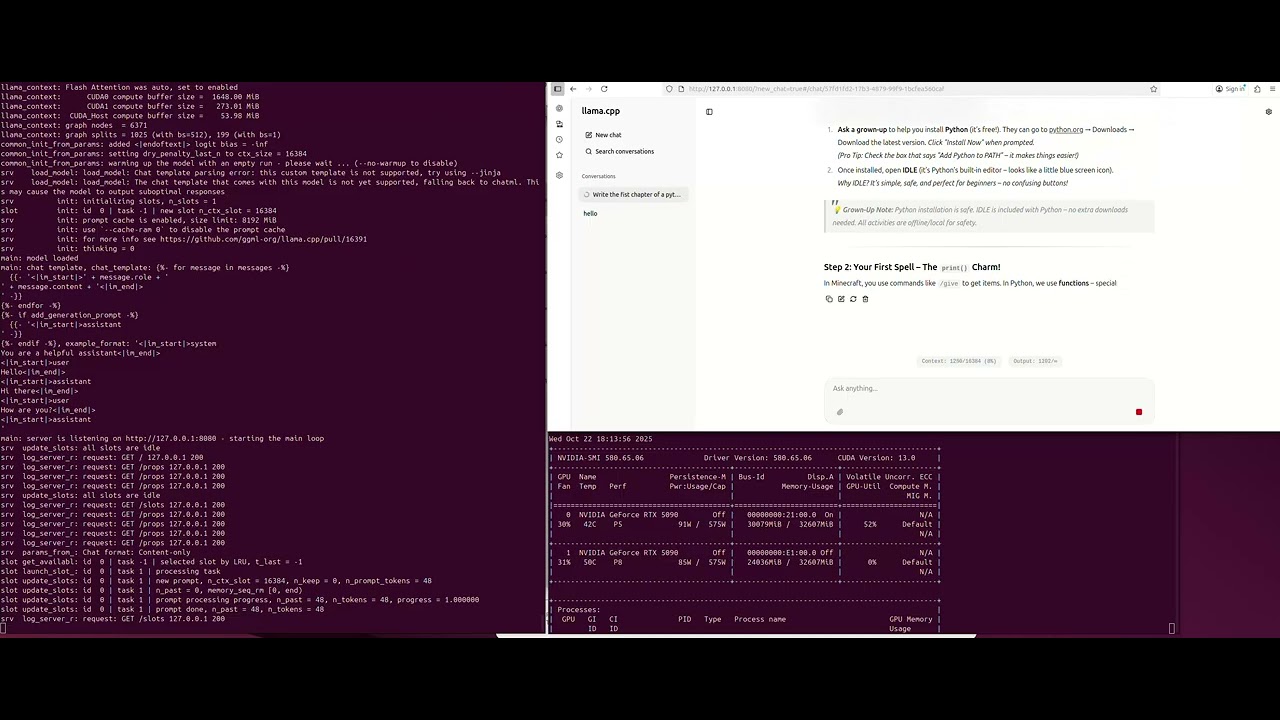Click 'server is listening' line in terminal

tap(162, 438)
